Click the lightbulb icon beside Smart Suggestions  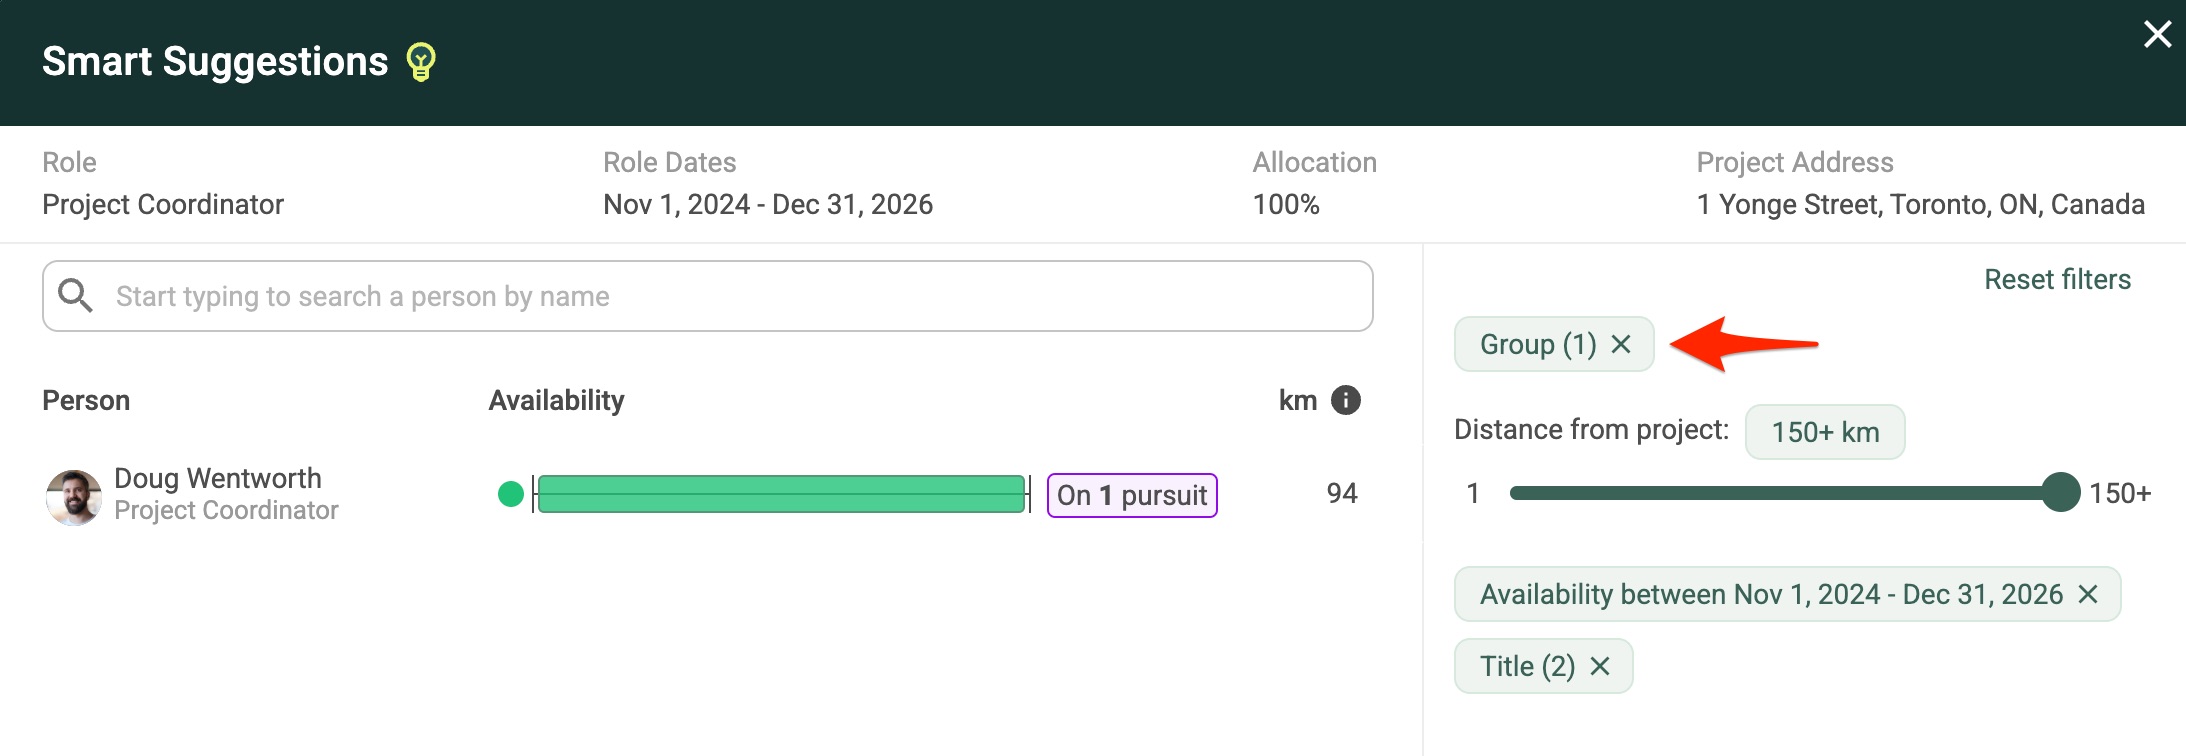click(x=421, y=62)
